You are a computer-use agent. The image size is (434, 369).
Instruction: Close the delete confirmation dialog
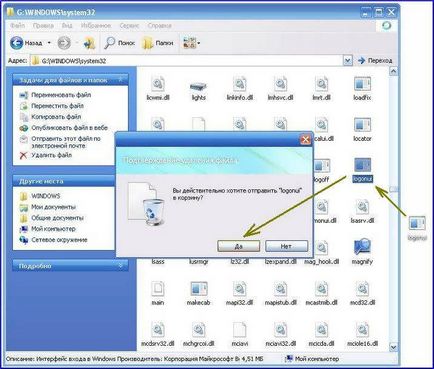305,139
